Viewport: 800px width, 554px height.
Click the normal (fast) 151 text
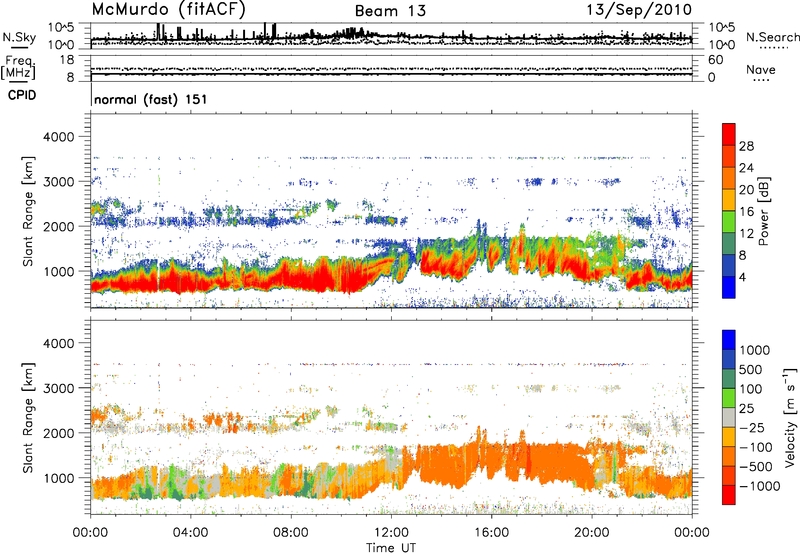[151, 99]
